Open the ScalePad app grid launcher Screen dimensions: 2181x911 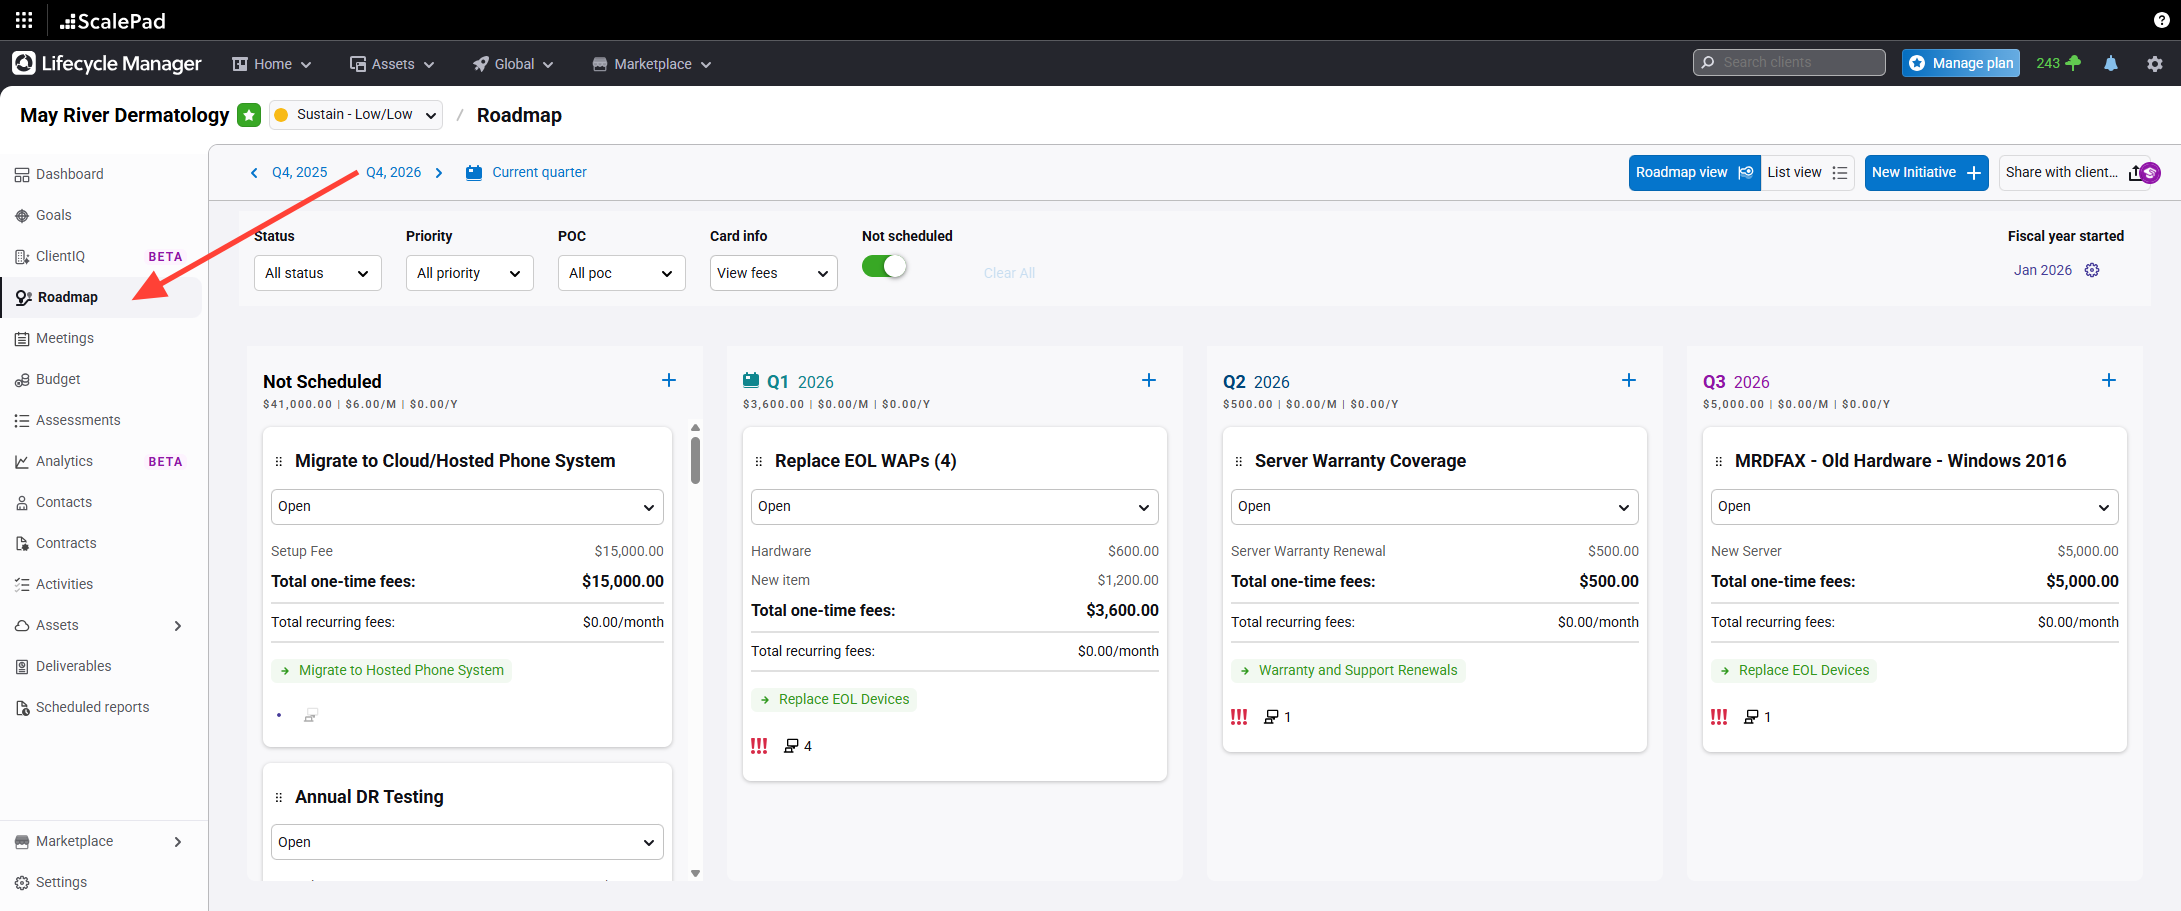coord(24,20)
